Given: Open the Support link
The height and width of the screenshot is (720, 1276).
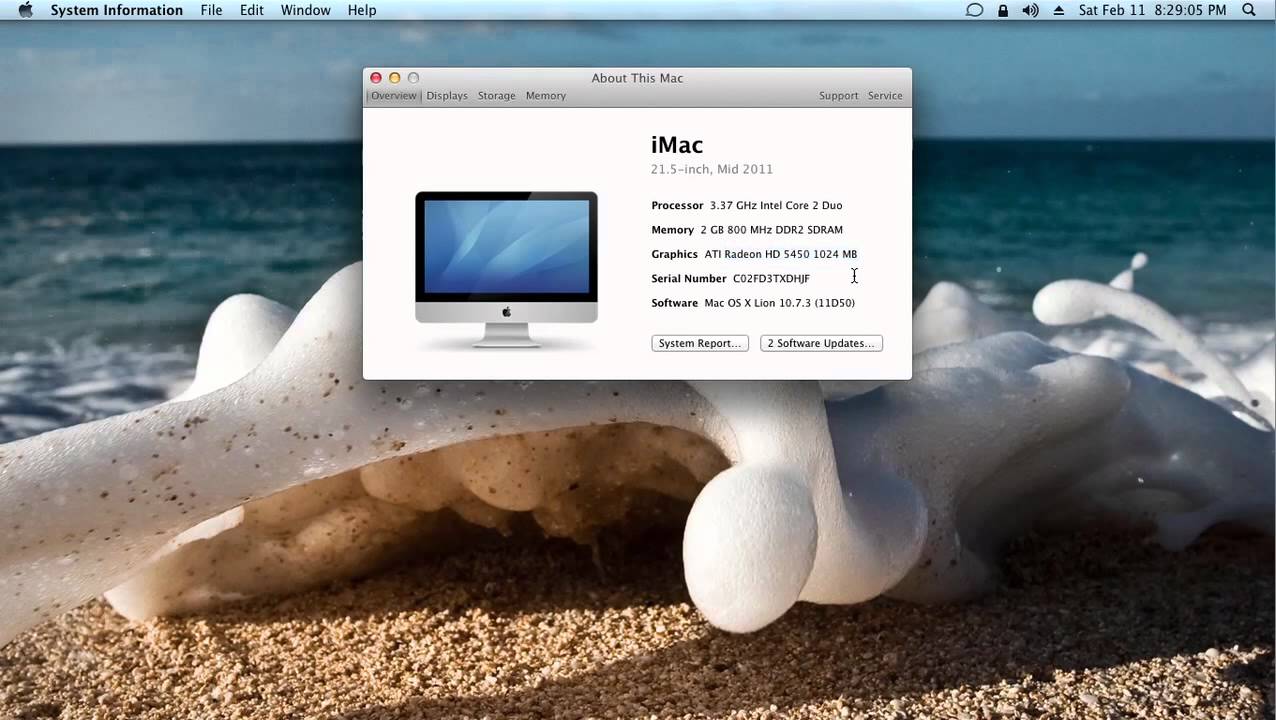Looking at the screenshot, I should click(838, 96).
